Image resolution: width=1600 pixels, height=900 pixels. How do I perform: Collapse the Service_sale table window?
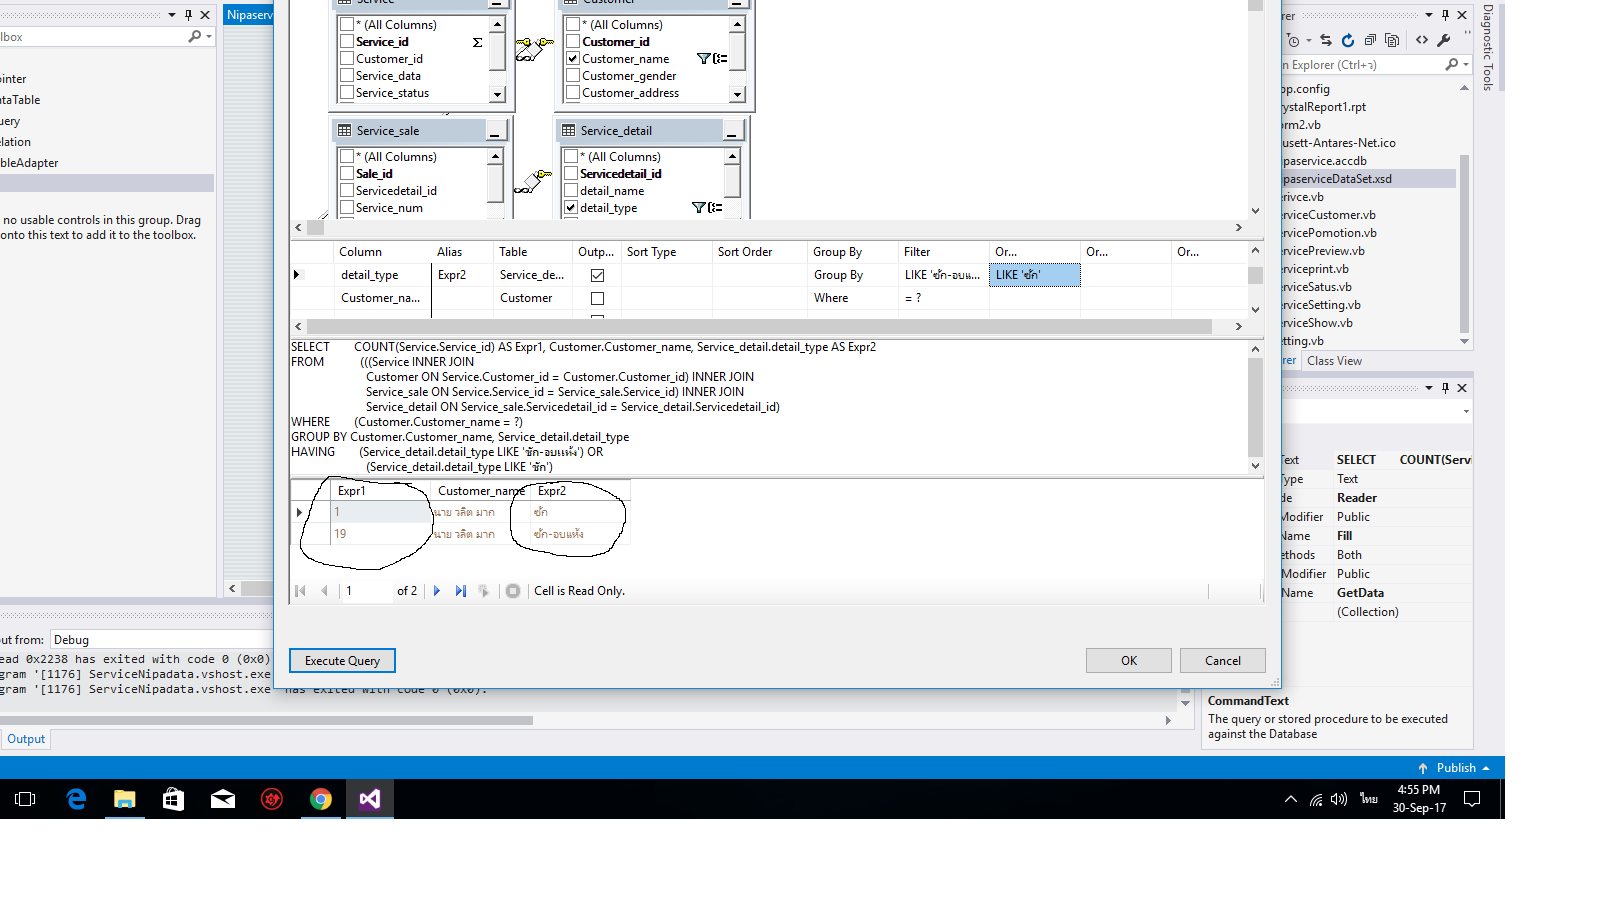coord(496,131)
